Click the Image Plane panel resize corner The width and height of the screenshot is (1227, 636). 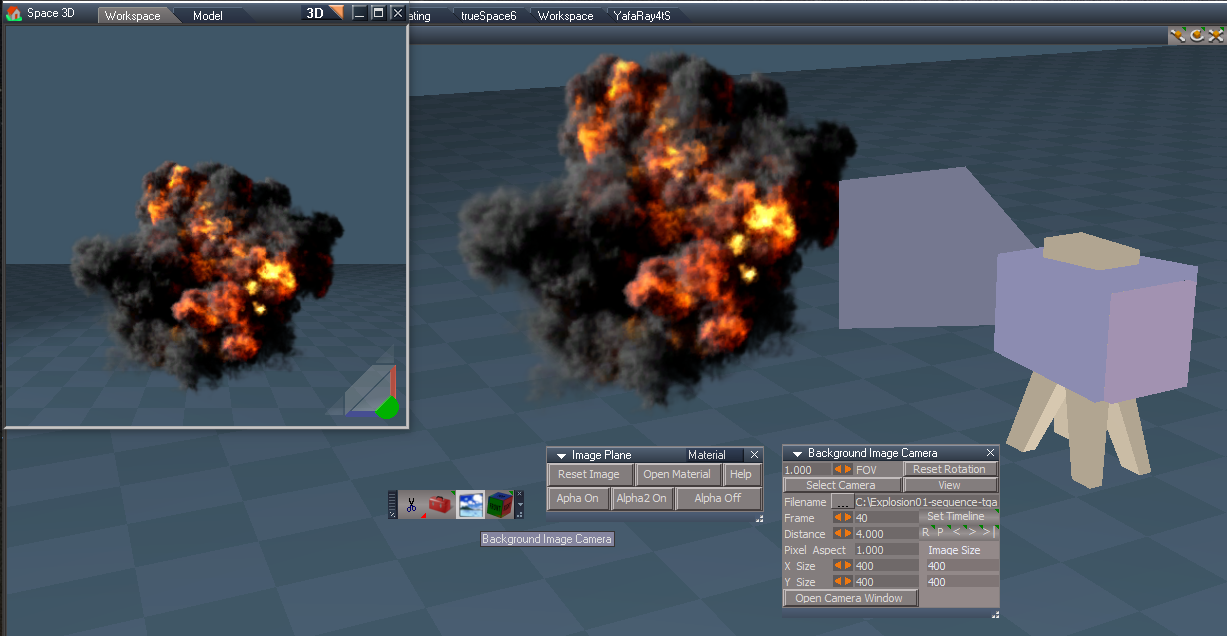coord(759,519)
